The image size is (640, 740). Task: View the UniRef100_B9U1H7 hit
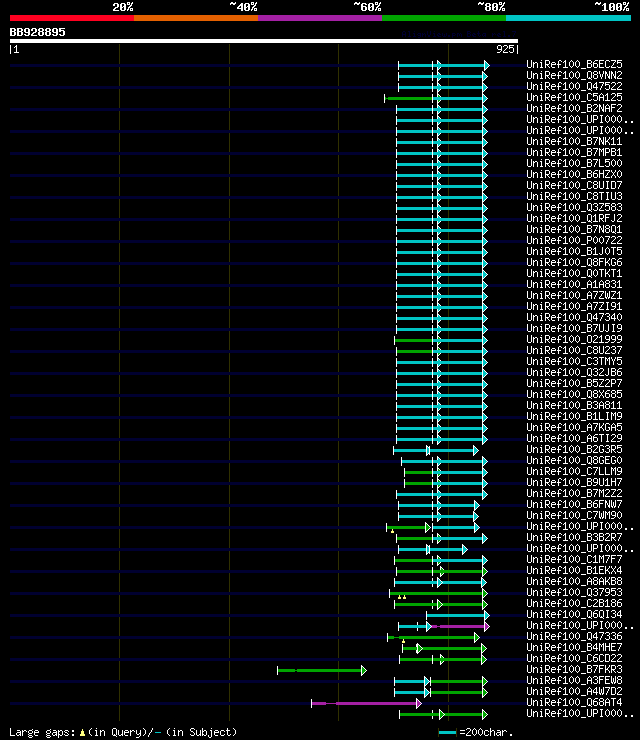coord(574,482)
